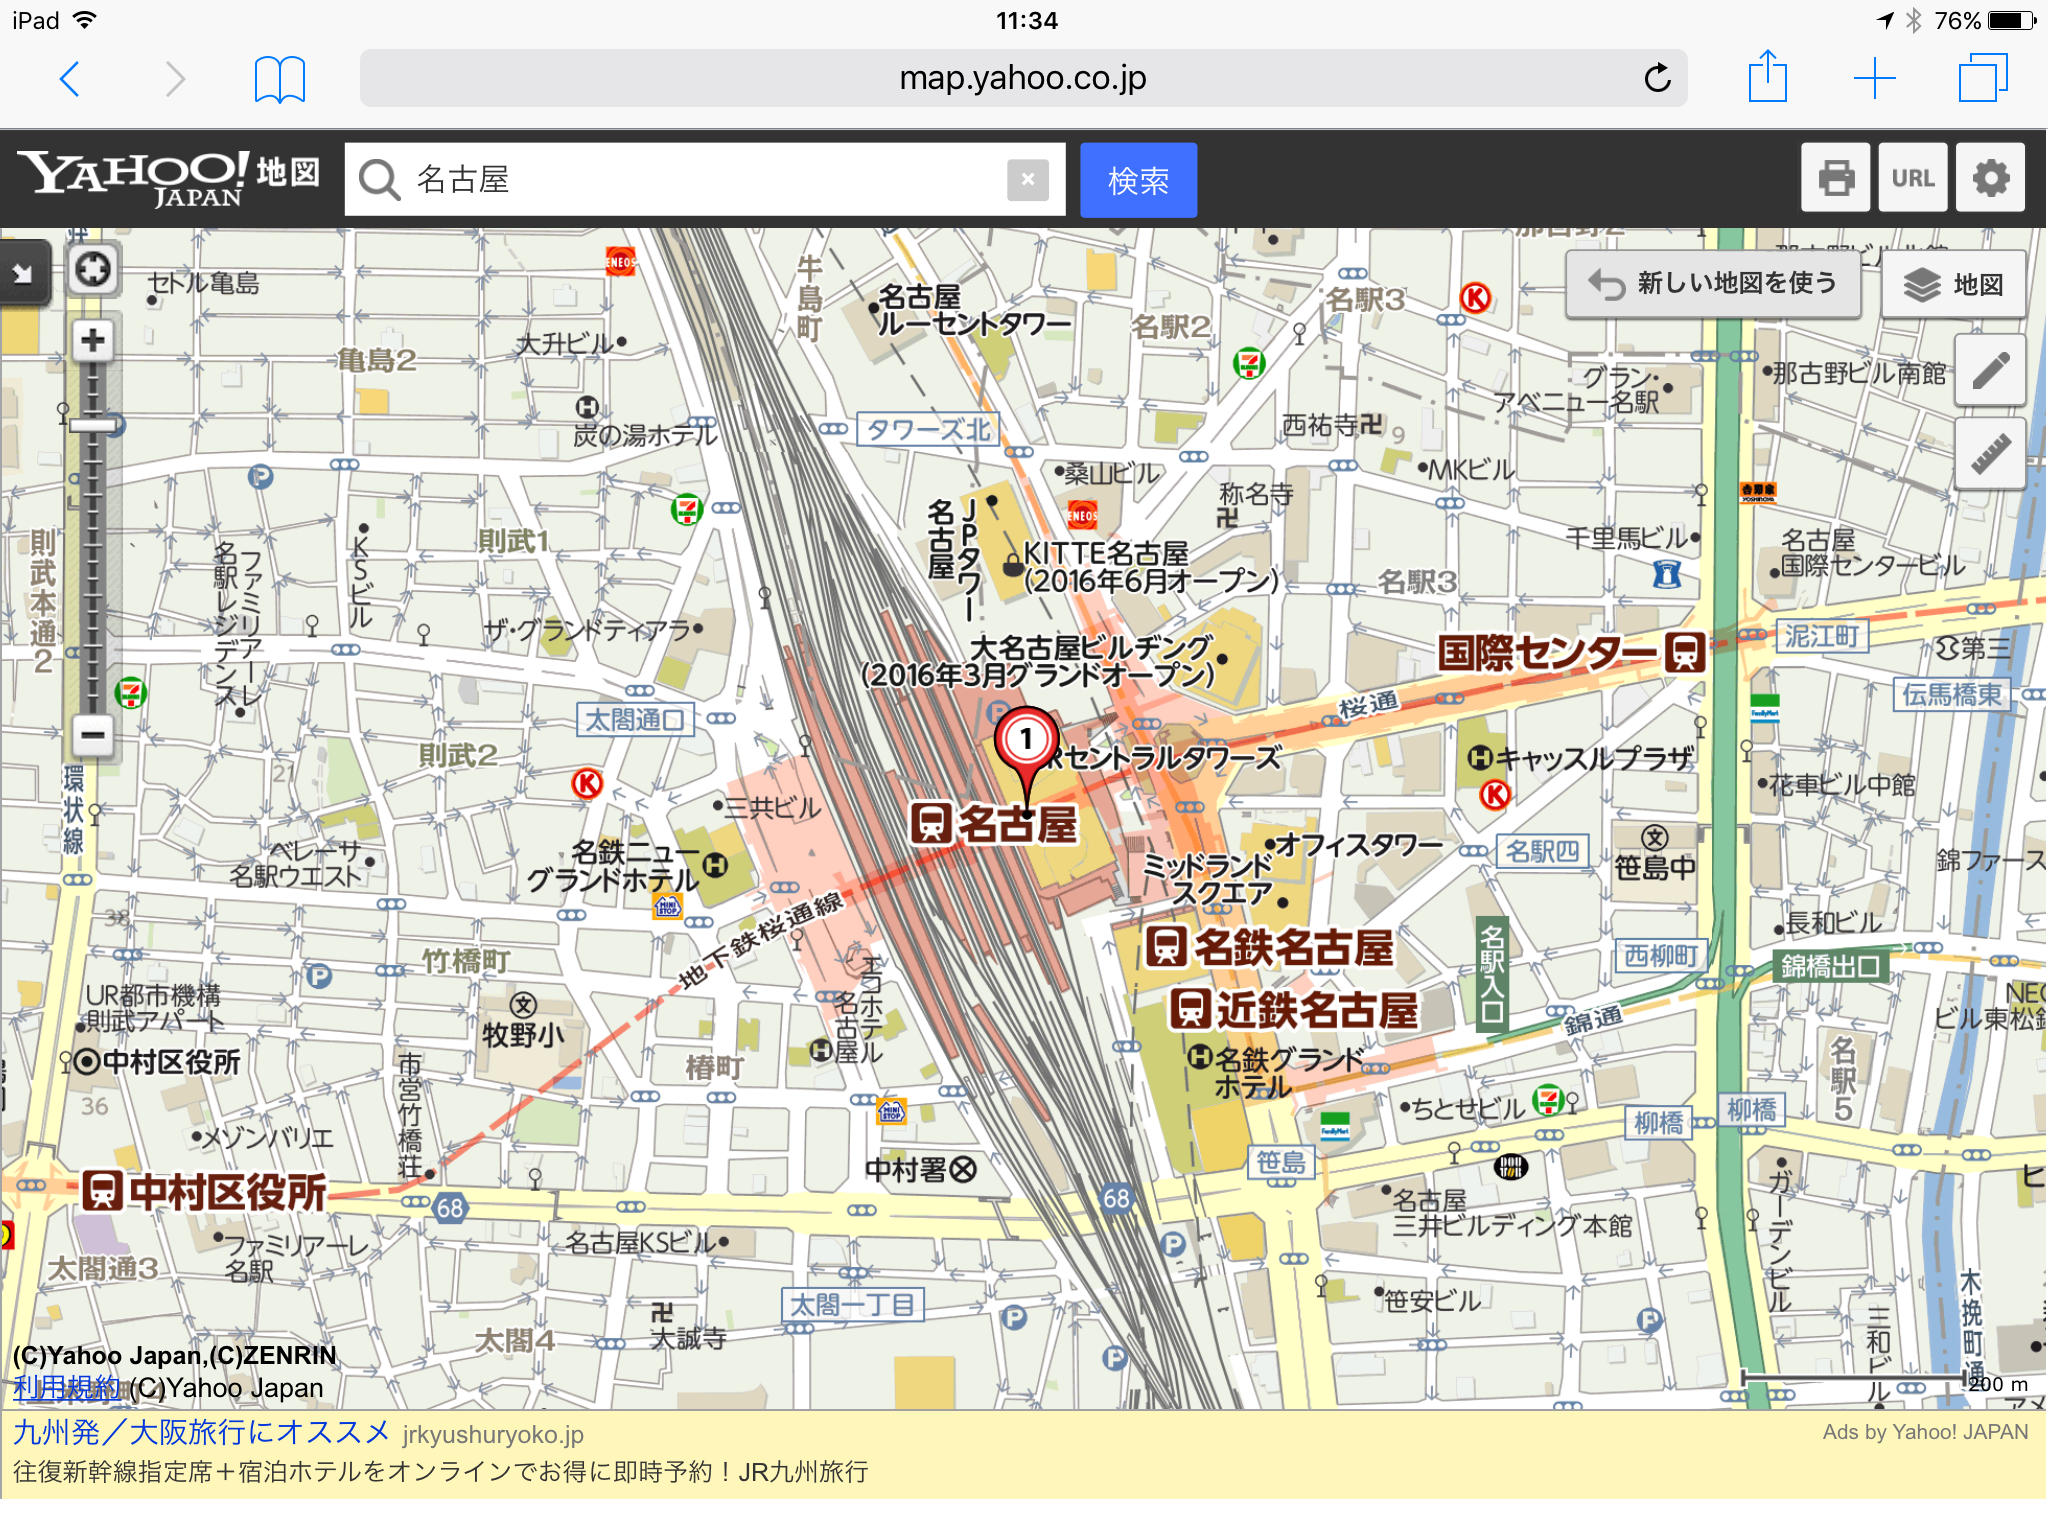Click the 検索 search button
This screenshot has height=1536, width=2048.
click(x=1138, y=180)
